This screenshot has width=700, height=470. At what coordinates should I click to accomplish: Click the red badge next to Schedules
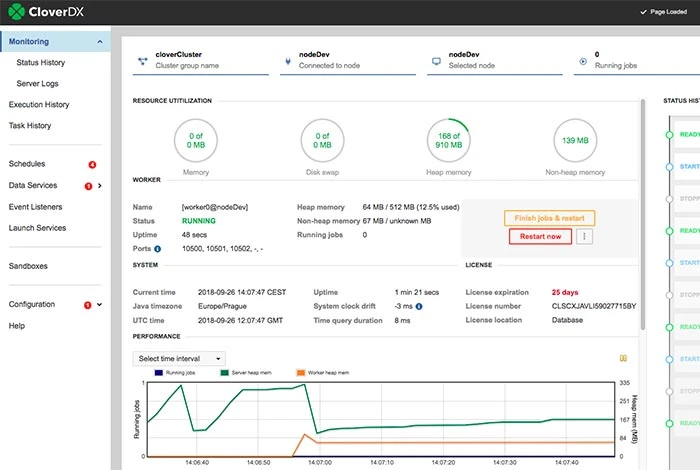point(92,164)
